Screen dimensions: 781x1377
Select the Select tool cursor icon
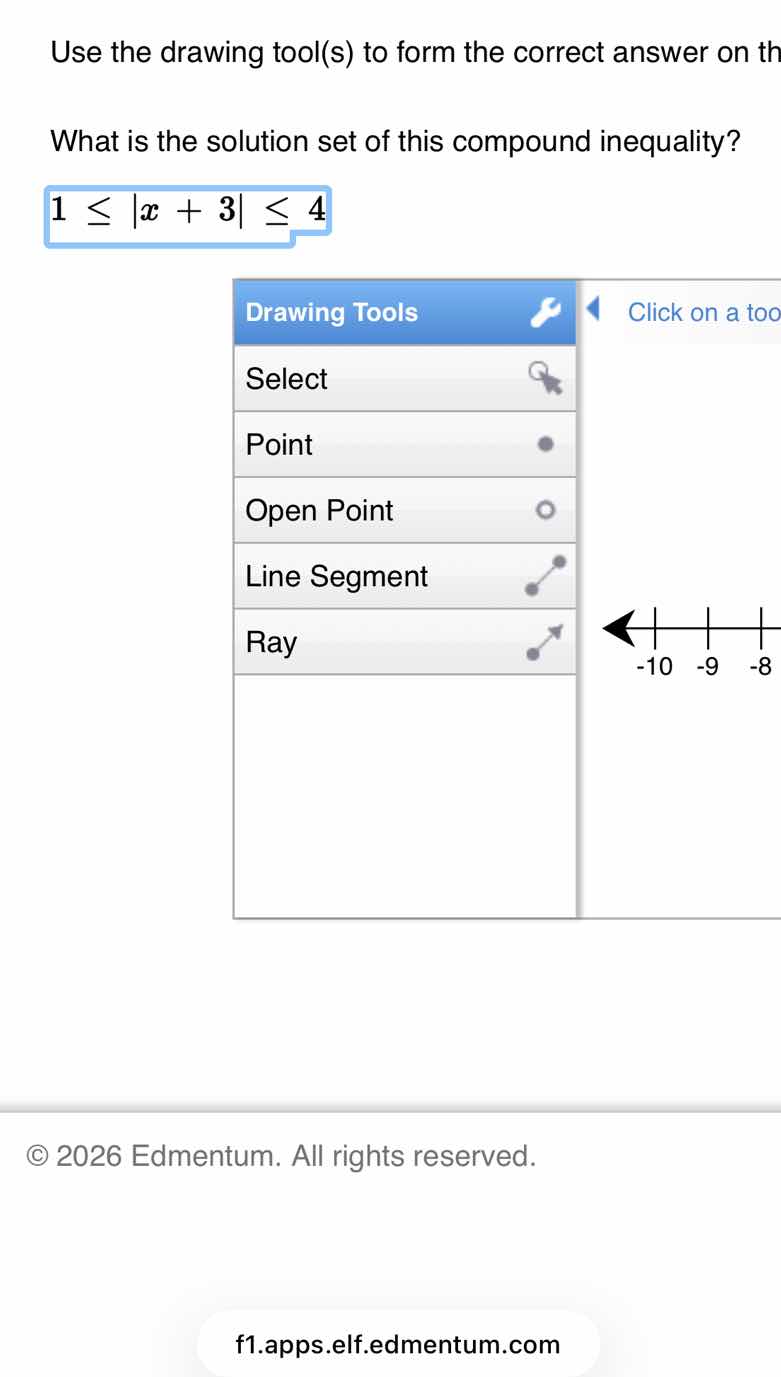pos(546,379)
